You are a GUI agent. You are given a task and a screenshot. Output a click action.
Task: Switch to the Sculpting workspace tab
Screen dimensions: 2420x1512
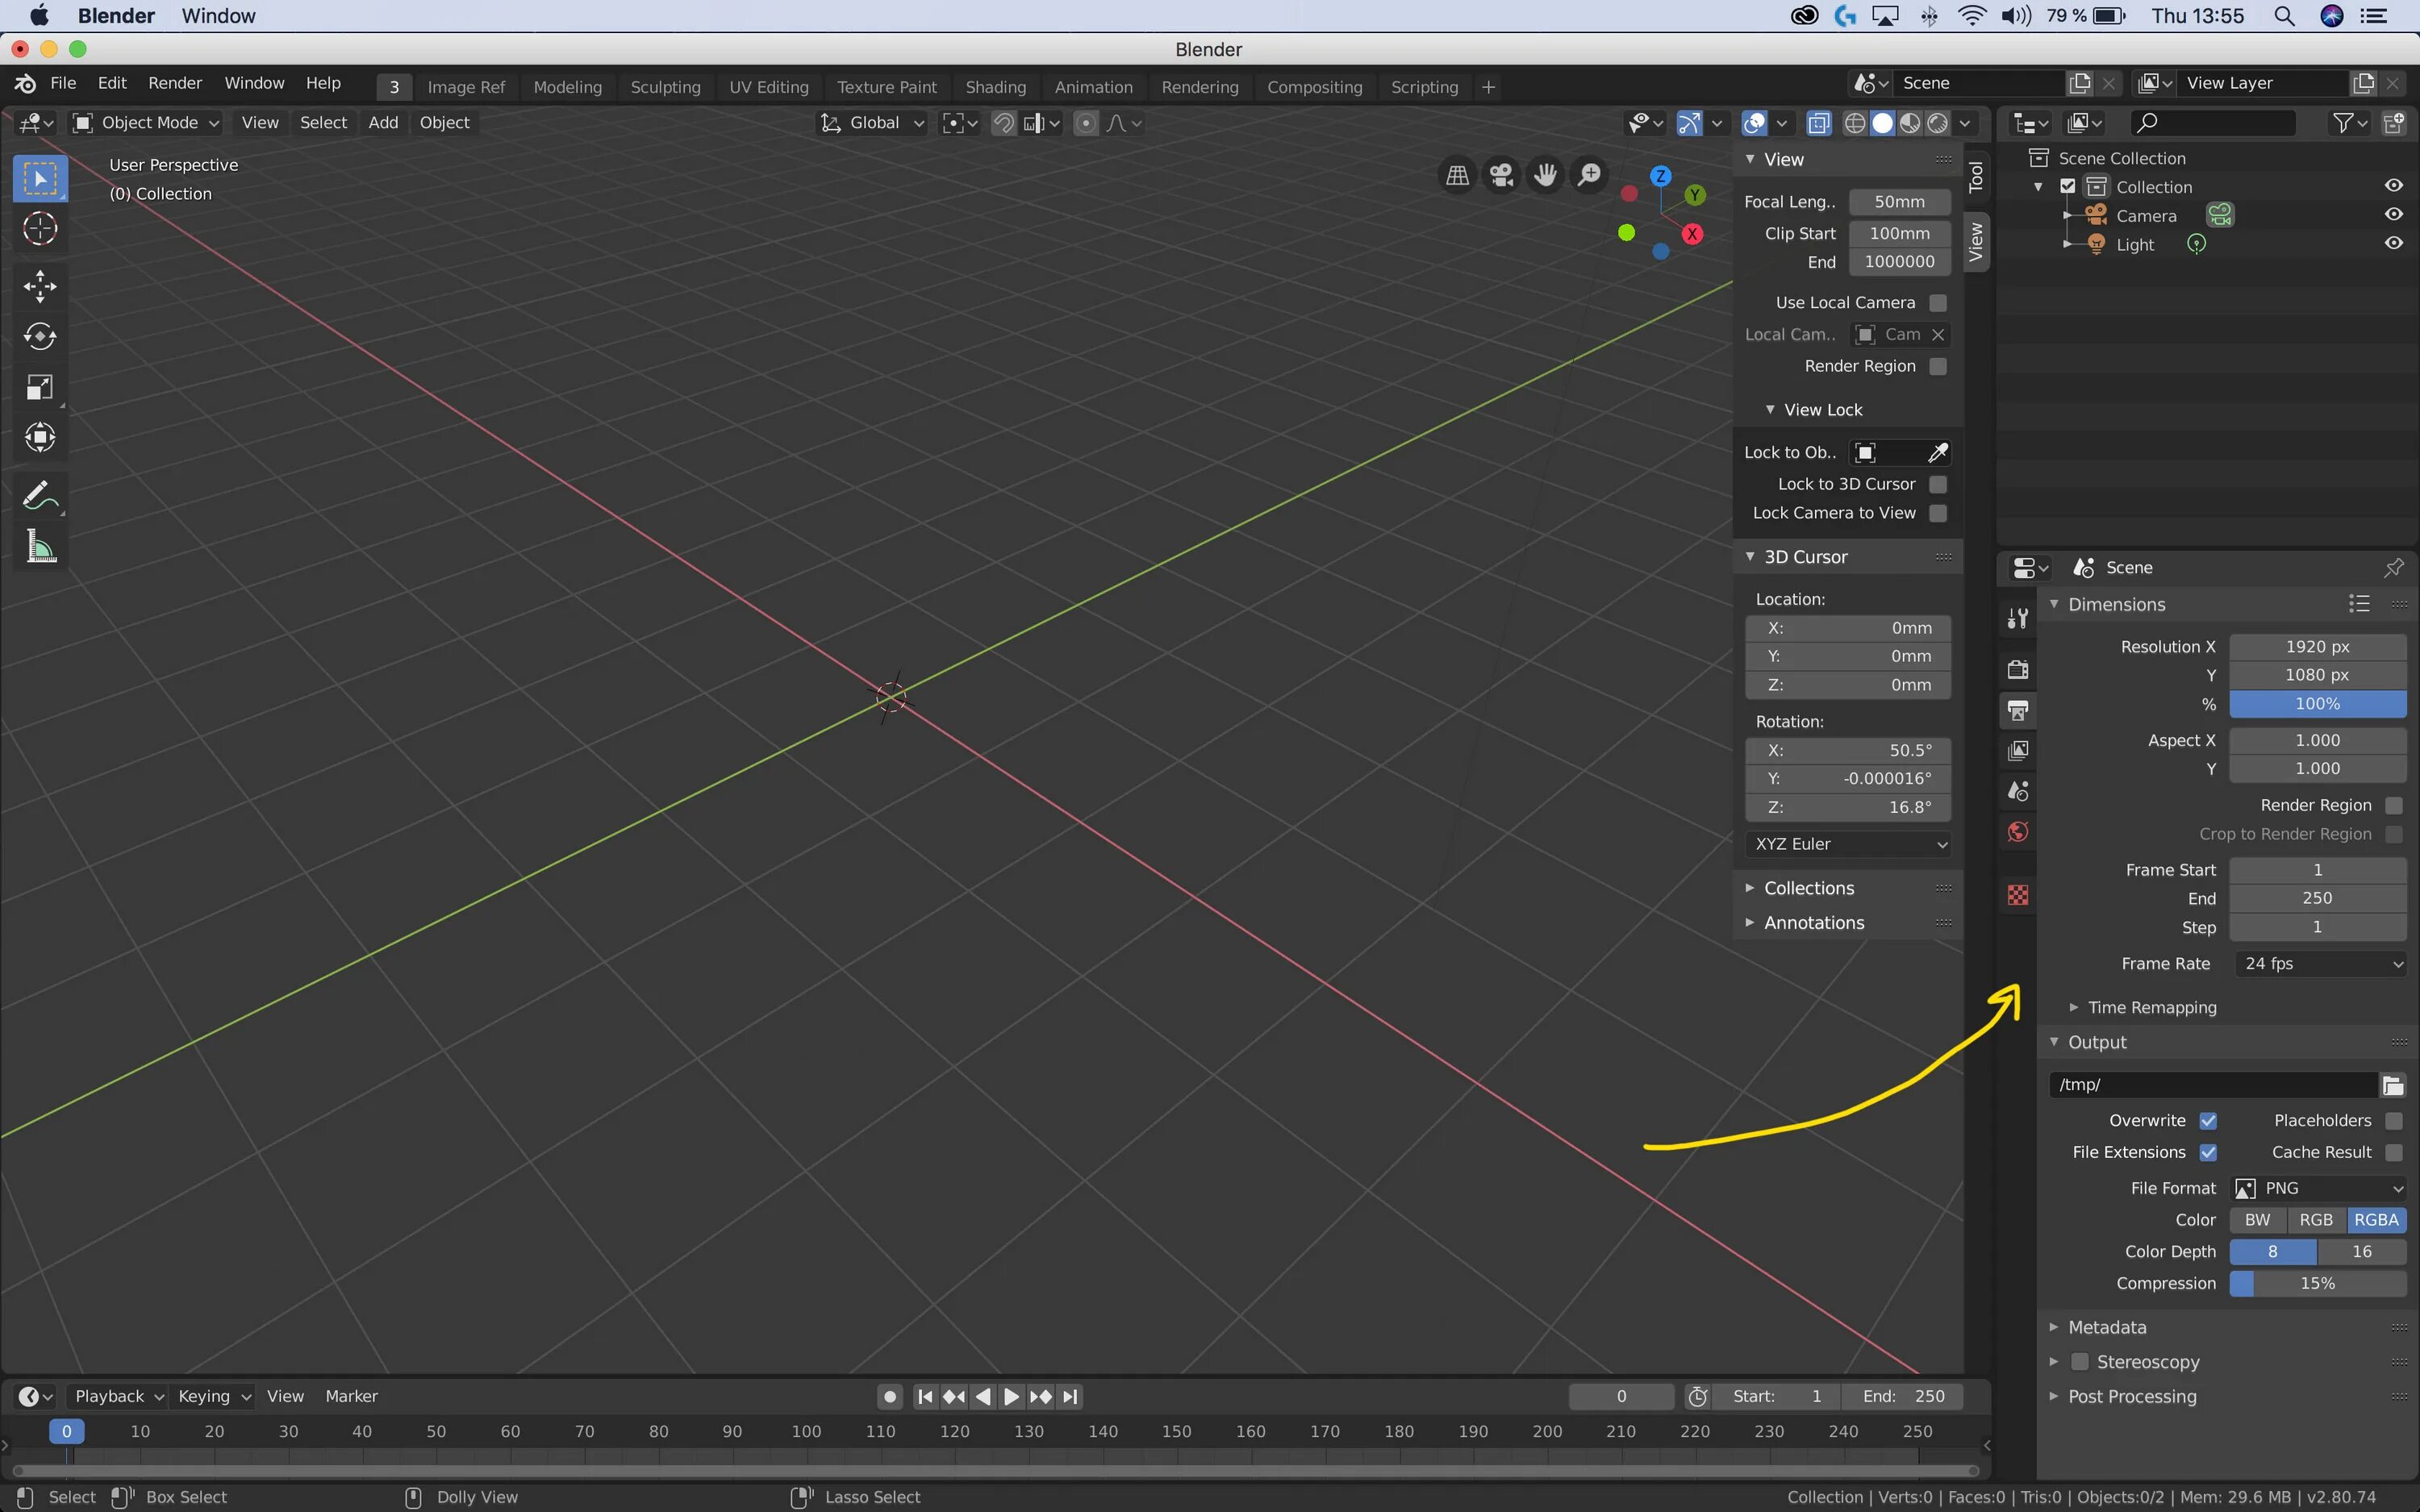665,87
